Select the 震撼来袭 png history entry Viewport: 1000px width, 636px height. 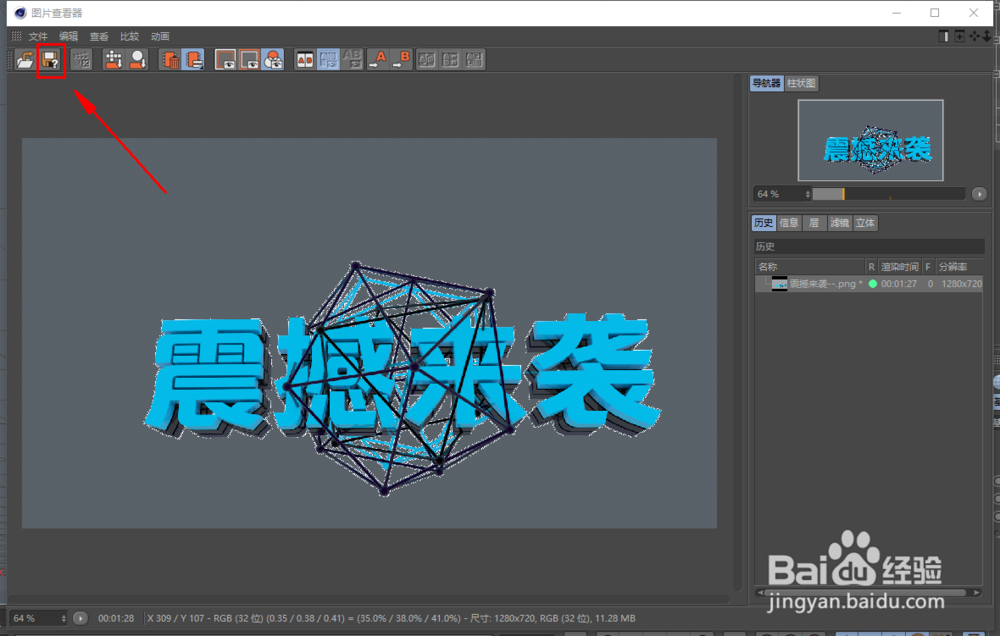coord(820,283)
